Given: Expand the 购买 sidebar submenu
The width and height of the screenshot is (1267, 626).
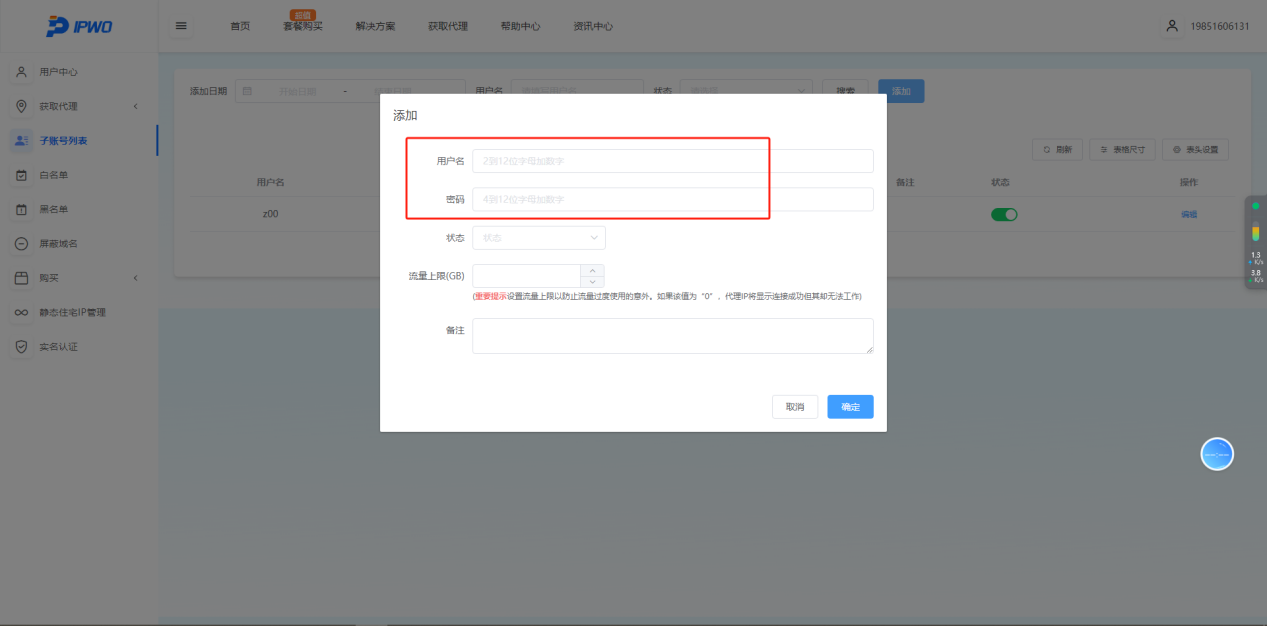Looking at the screenshot, I should point(136,278).
